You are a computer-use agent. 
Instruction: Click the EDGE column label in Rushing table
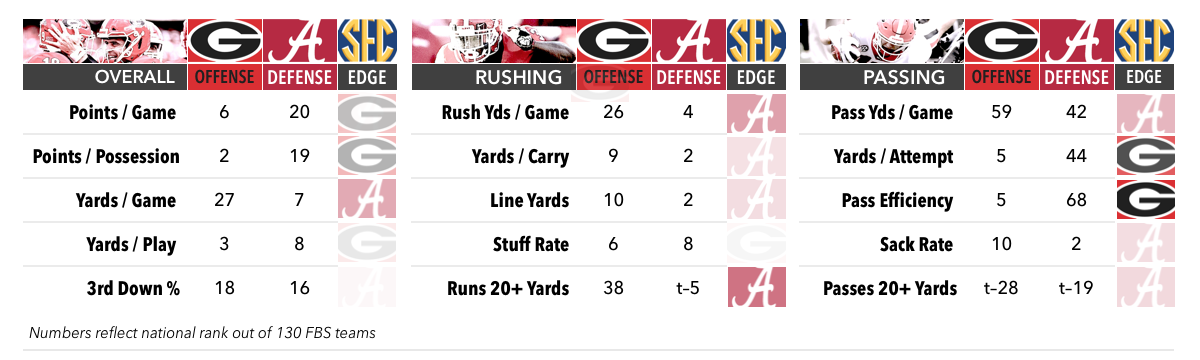pos(756,77)
